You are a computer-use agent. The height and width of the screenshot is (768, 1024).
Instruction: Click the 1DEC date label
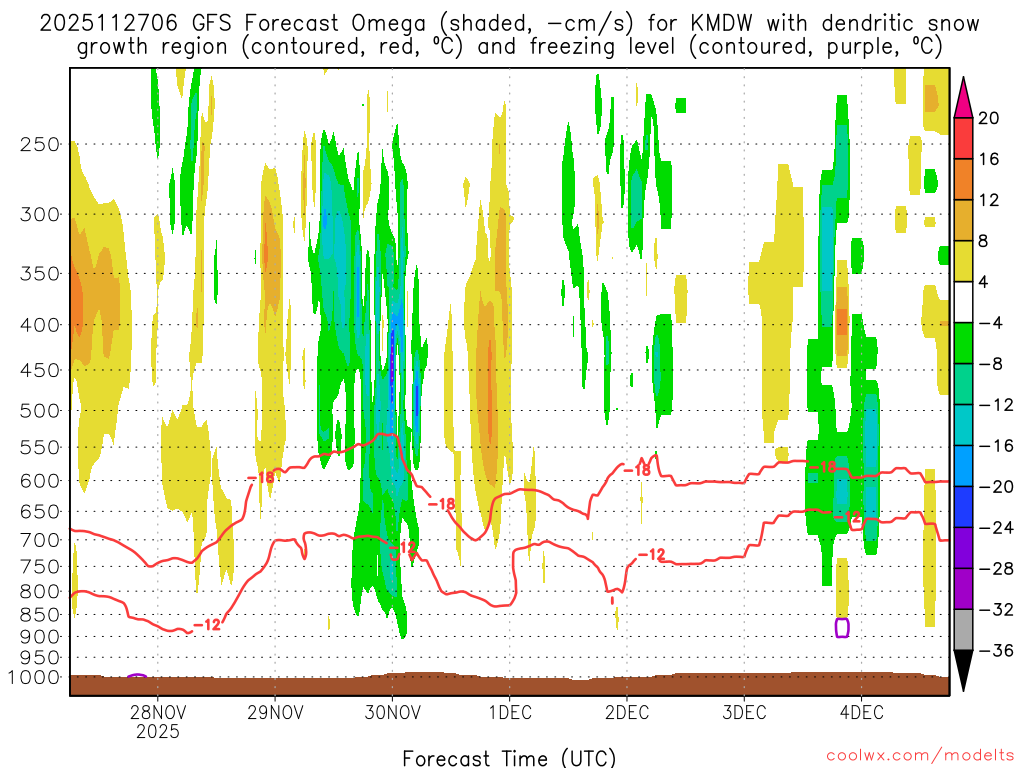click(x=510, y=712)
